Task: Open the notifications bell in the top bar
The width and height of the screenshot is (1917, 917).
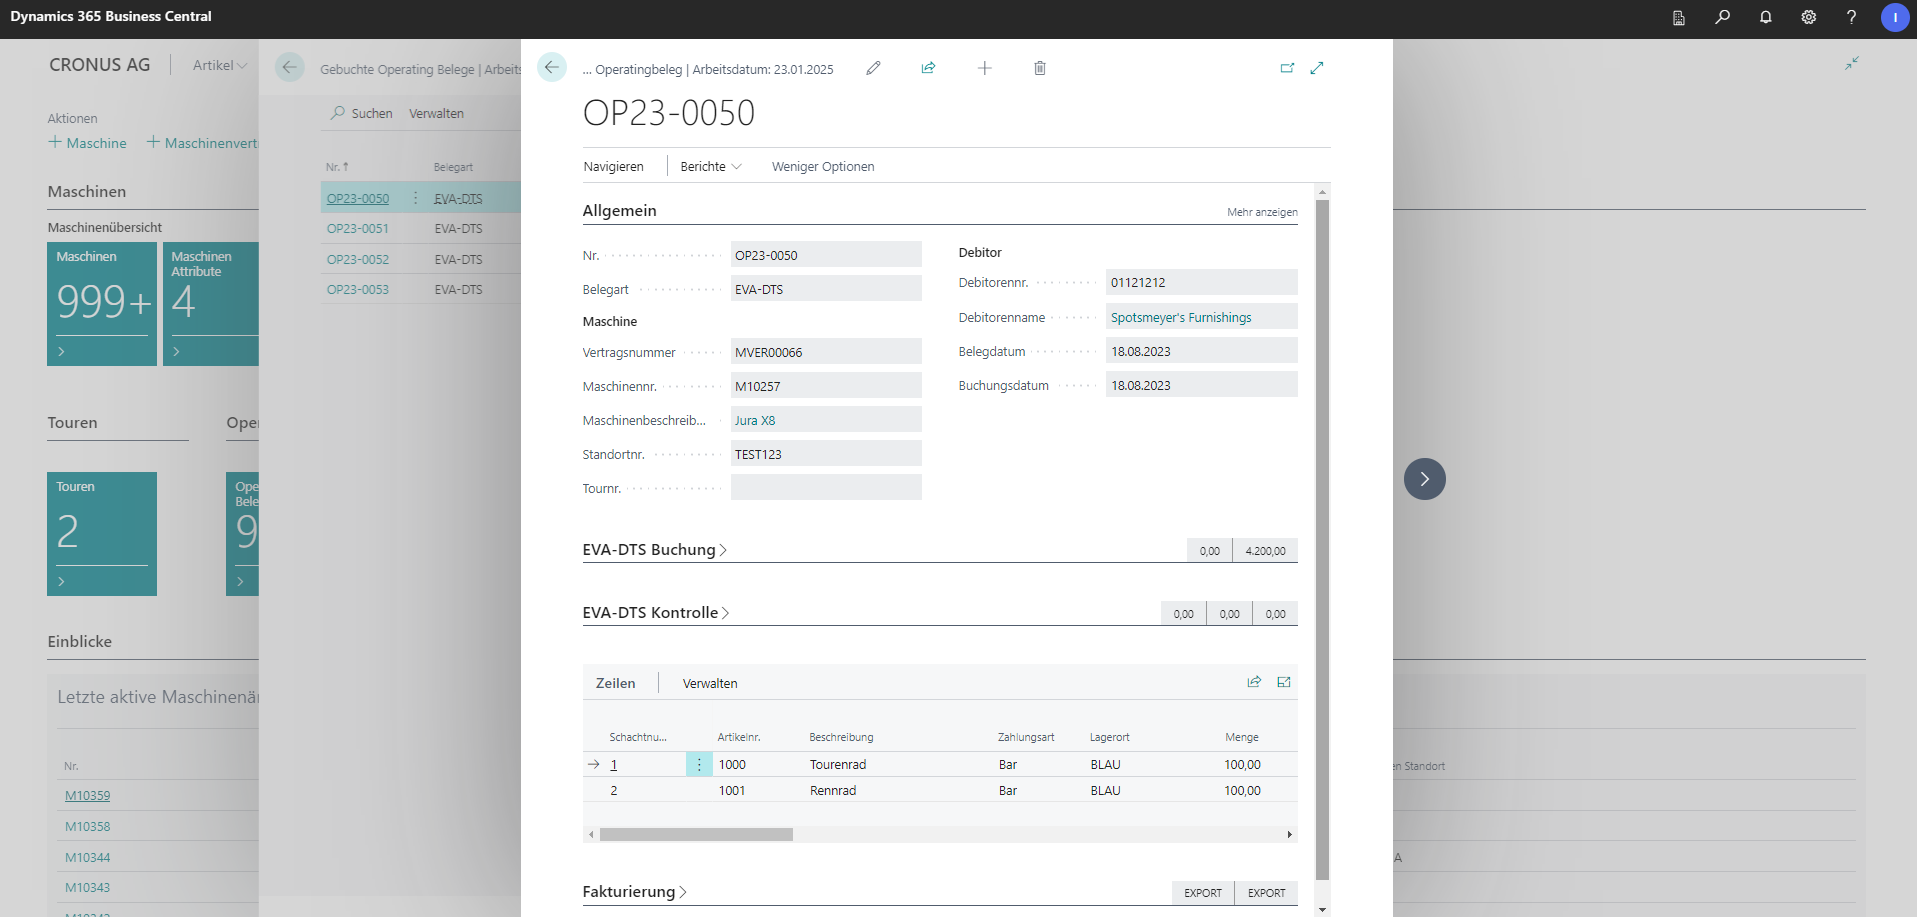Action: [x=1765, y=17]
